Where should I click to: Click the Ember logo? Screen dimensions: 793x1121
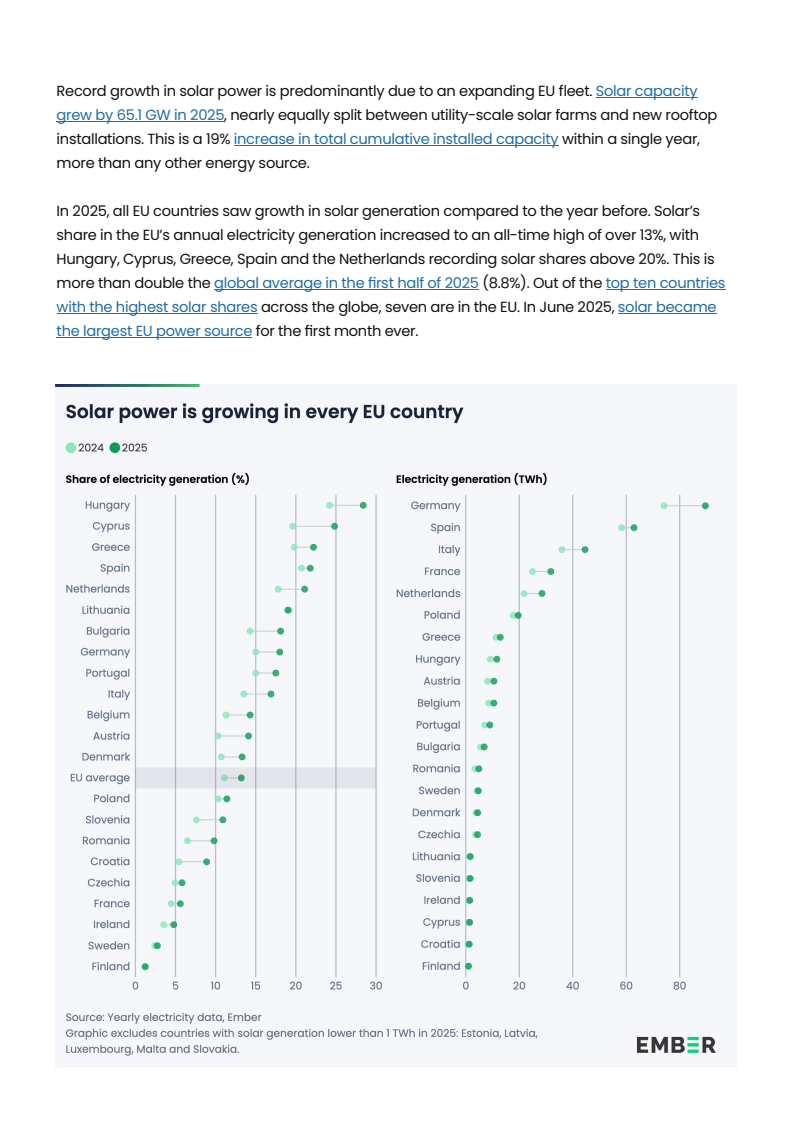(676, 1045)
